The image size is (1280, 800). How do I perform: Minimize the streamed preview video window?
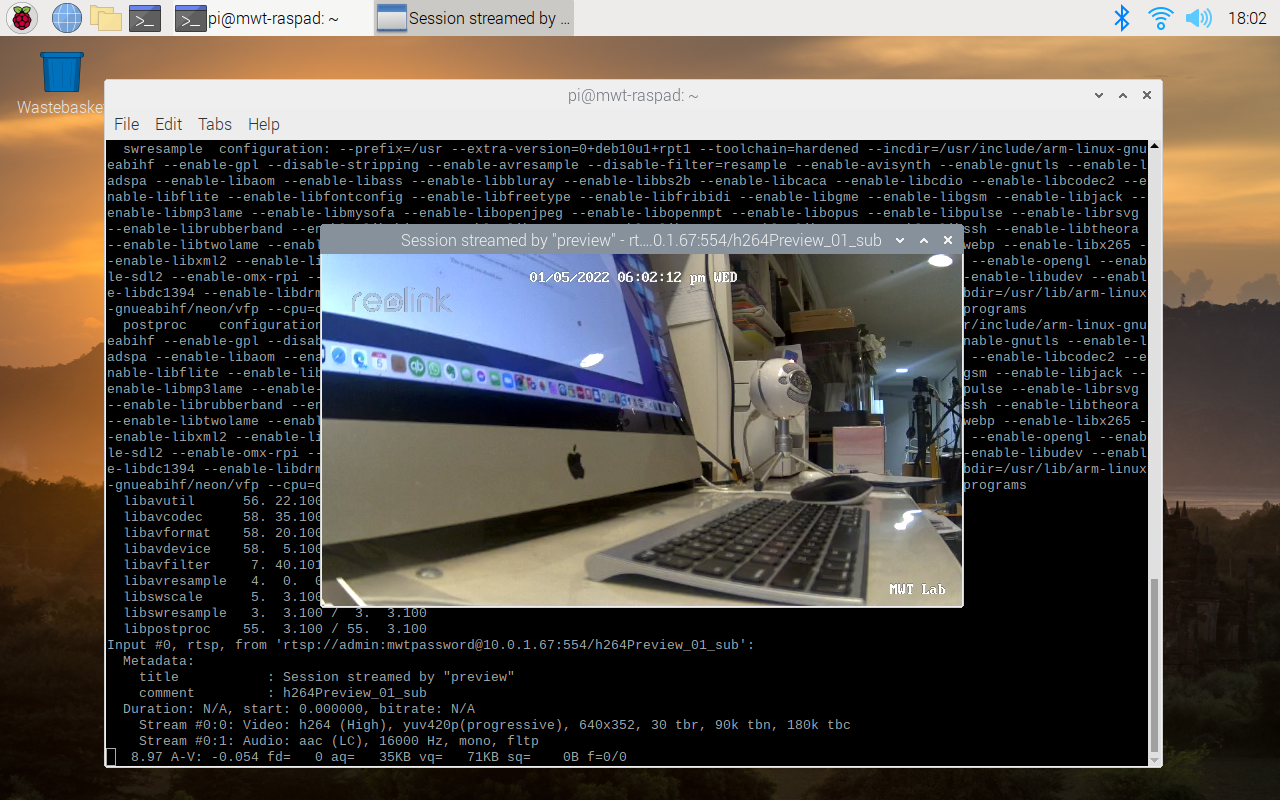point(900,240)
